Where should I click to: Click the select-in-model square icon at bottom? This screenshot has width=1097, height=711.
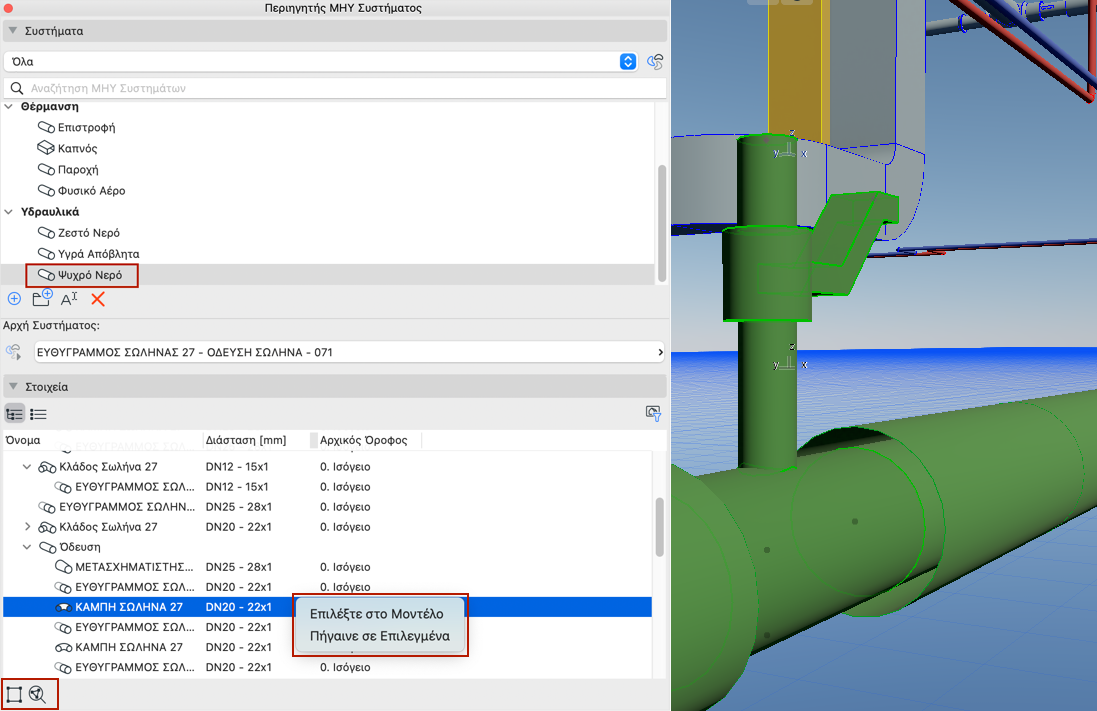point(15,694)
